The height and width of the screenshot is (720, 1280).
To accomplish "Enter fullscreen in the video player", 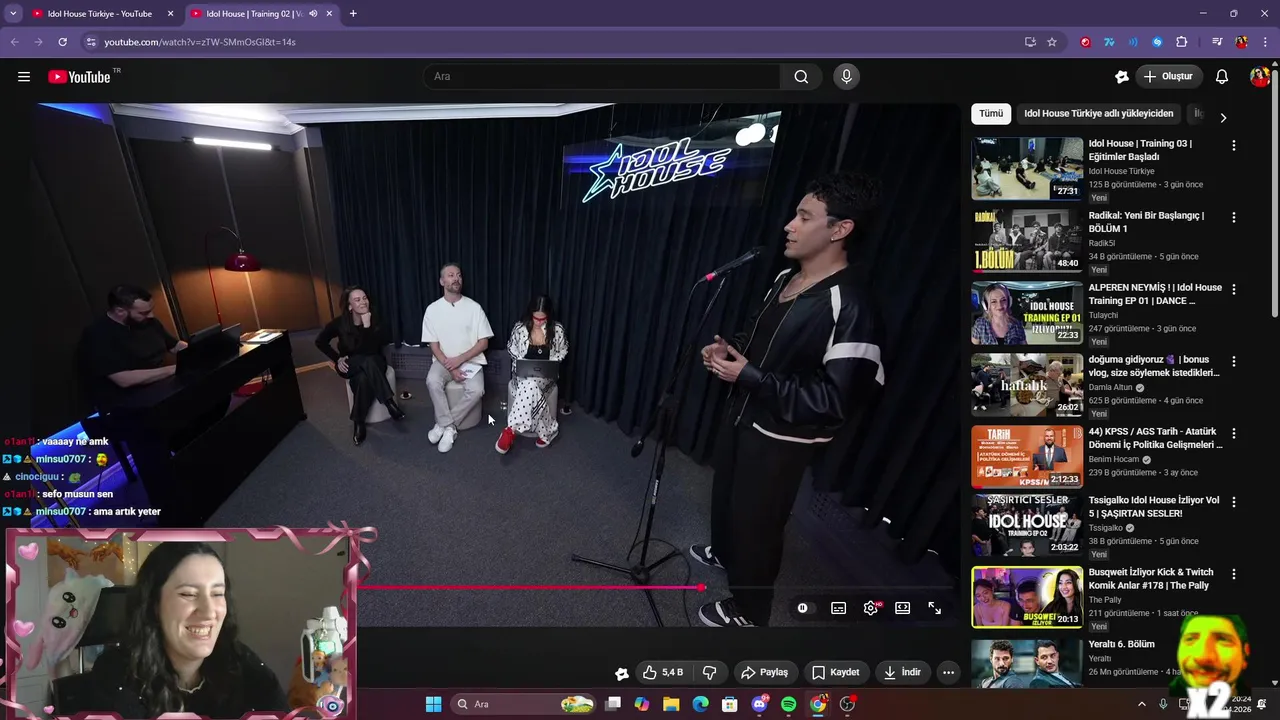I will click(935, 608).
